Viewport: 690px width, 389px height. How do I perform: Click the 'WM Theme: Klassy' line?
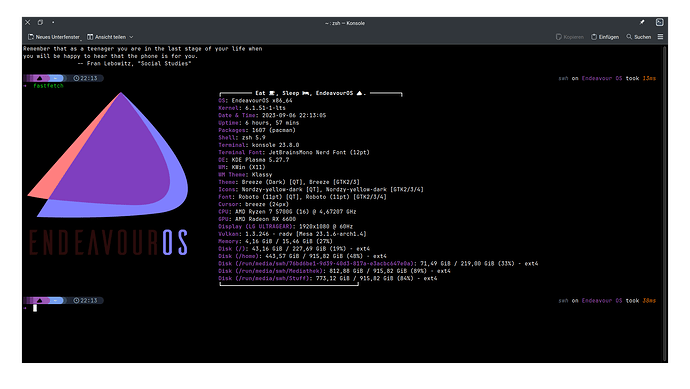(245, 175)
